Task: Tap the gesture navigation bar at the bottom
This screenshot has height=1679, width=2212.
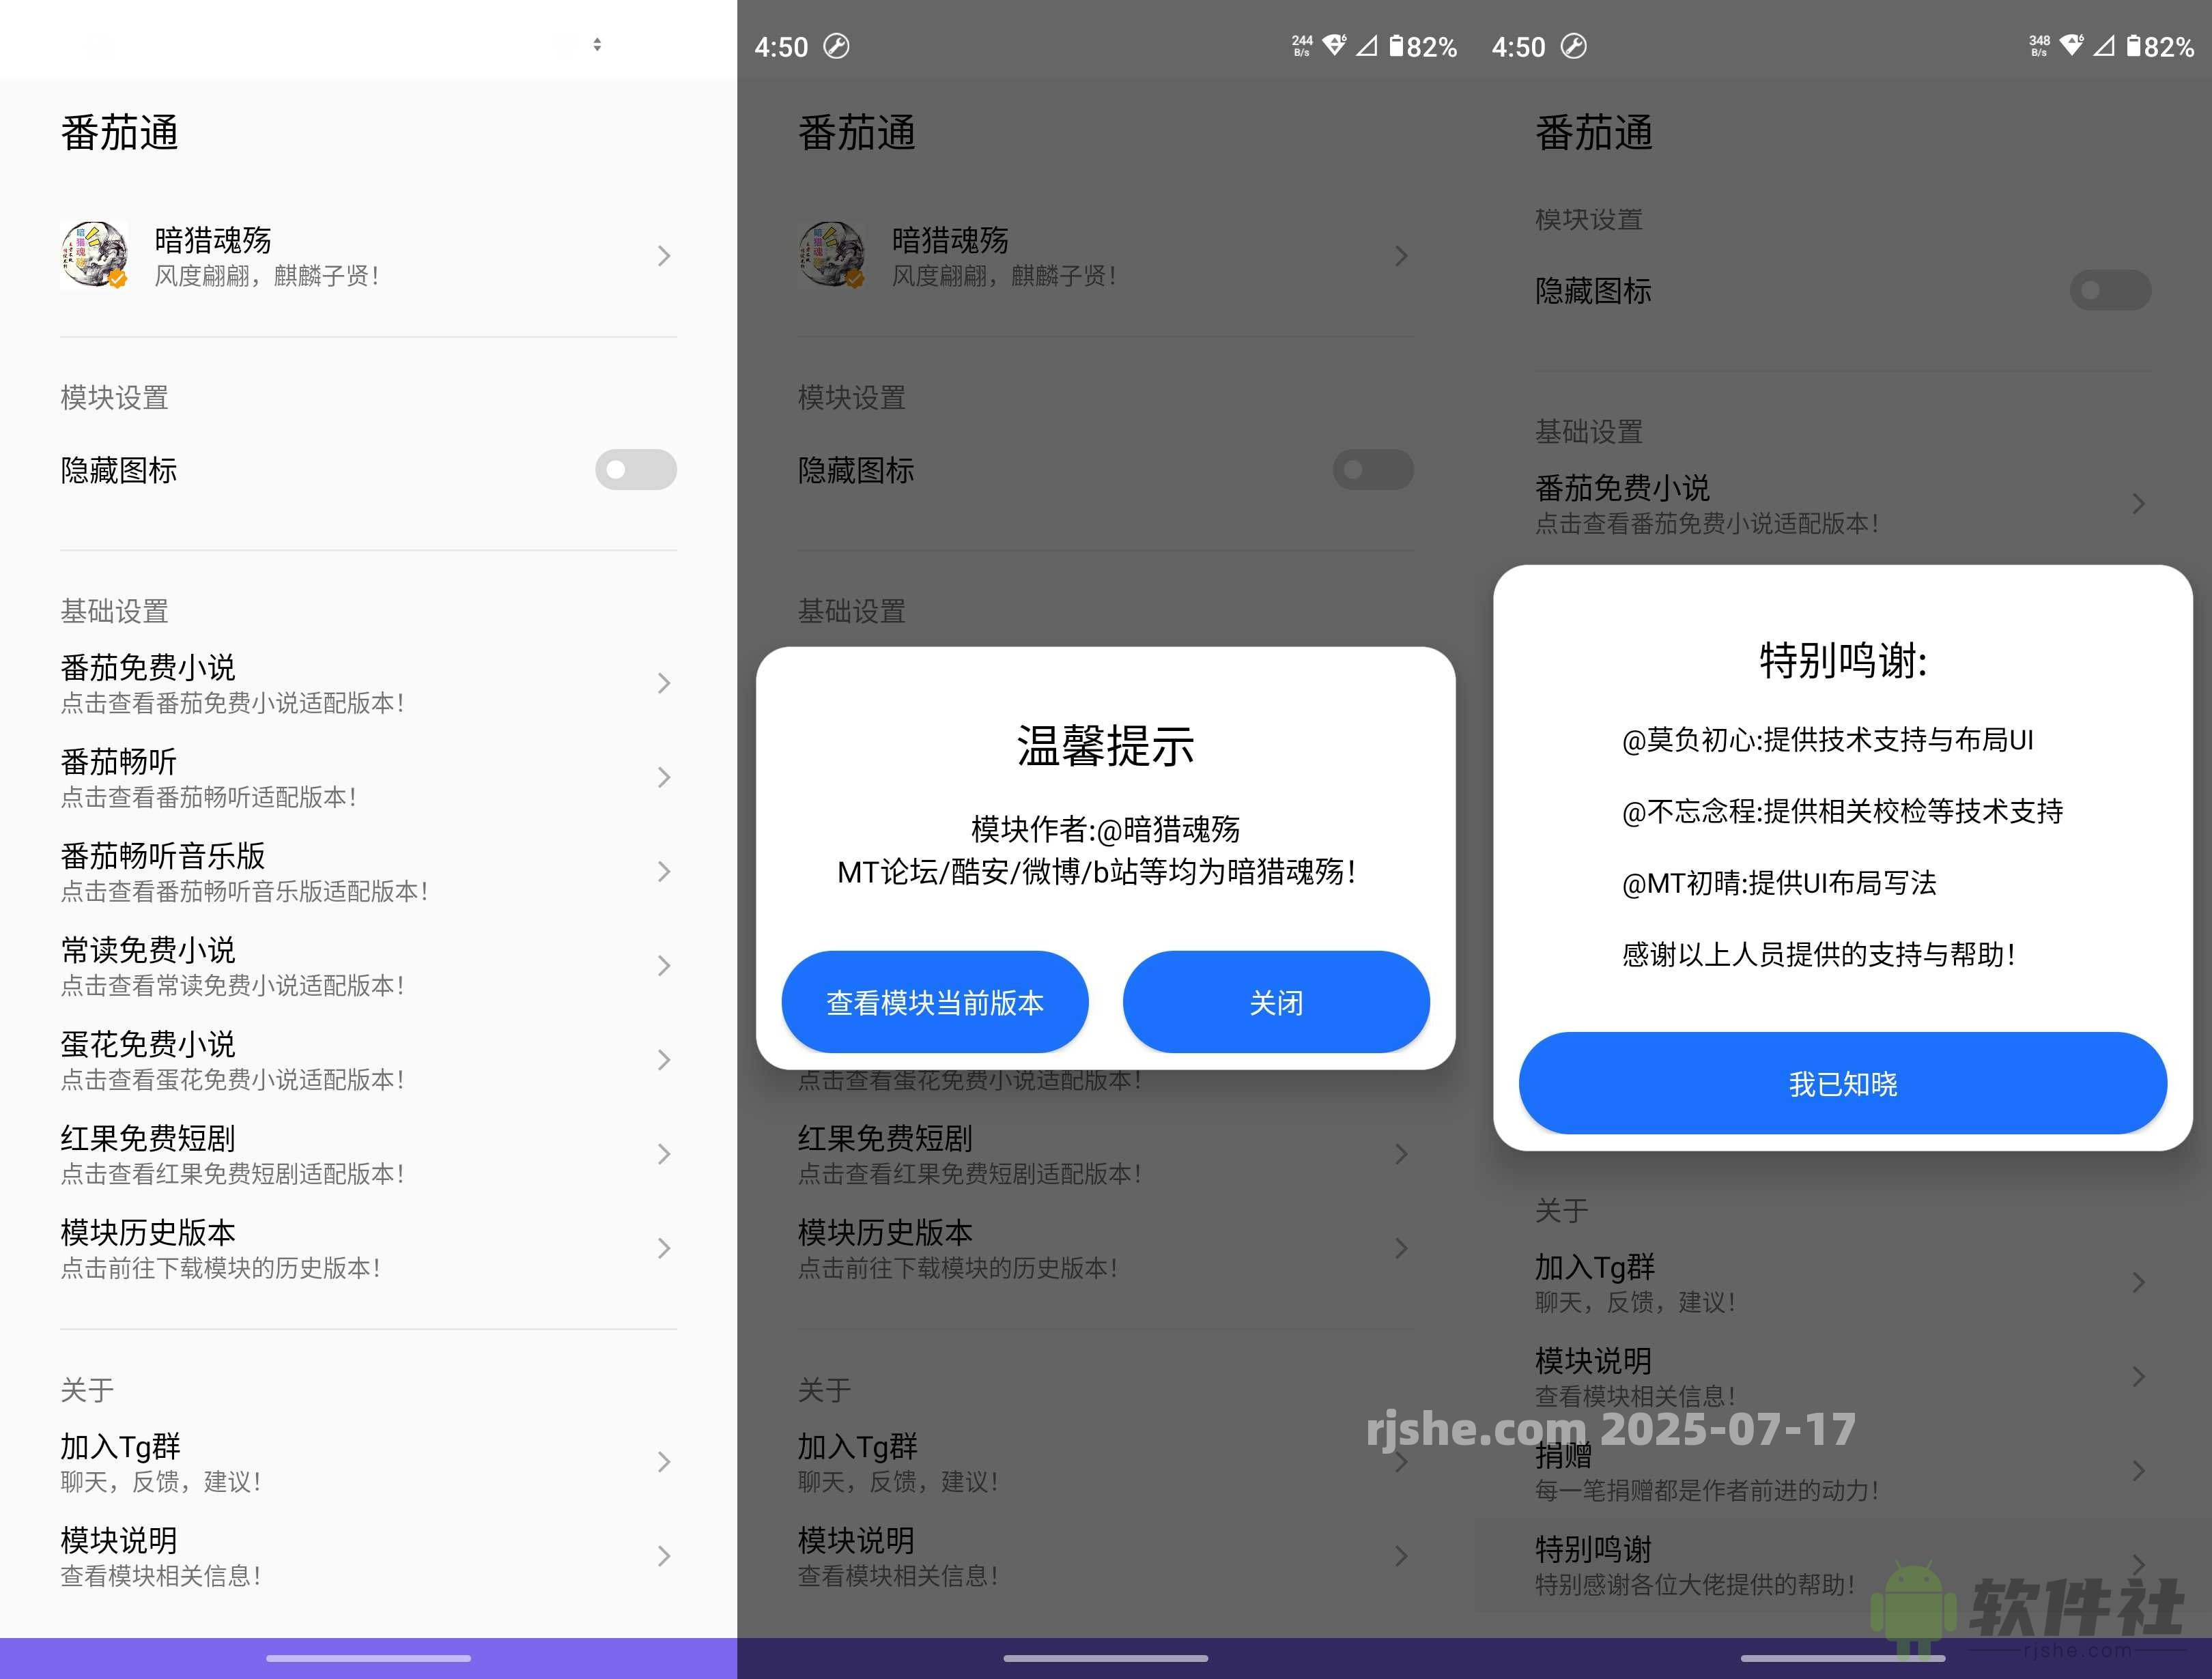Action: click(x=369, y=1657)
